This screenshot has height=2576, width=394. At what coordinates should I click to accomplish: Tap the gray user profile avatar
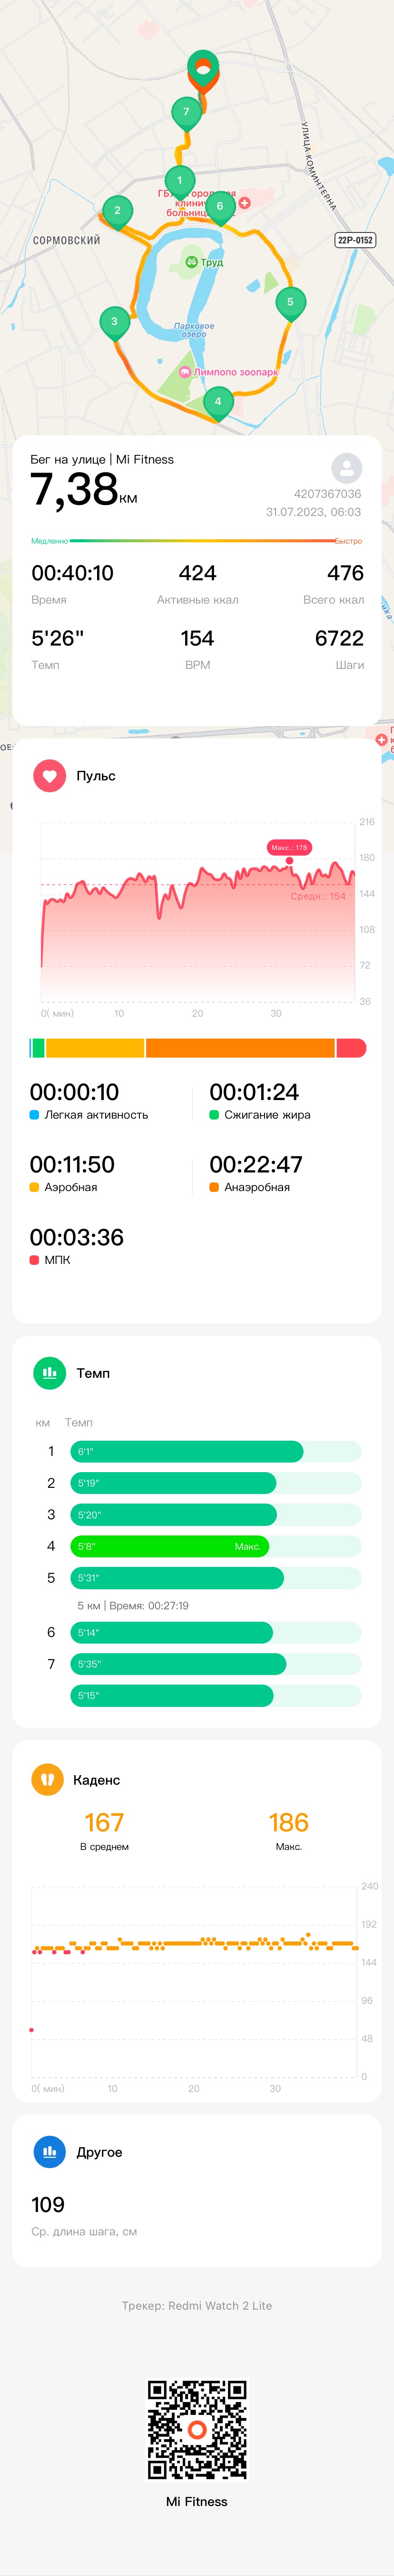[346, 468]
